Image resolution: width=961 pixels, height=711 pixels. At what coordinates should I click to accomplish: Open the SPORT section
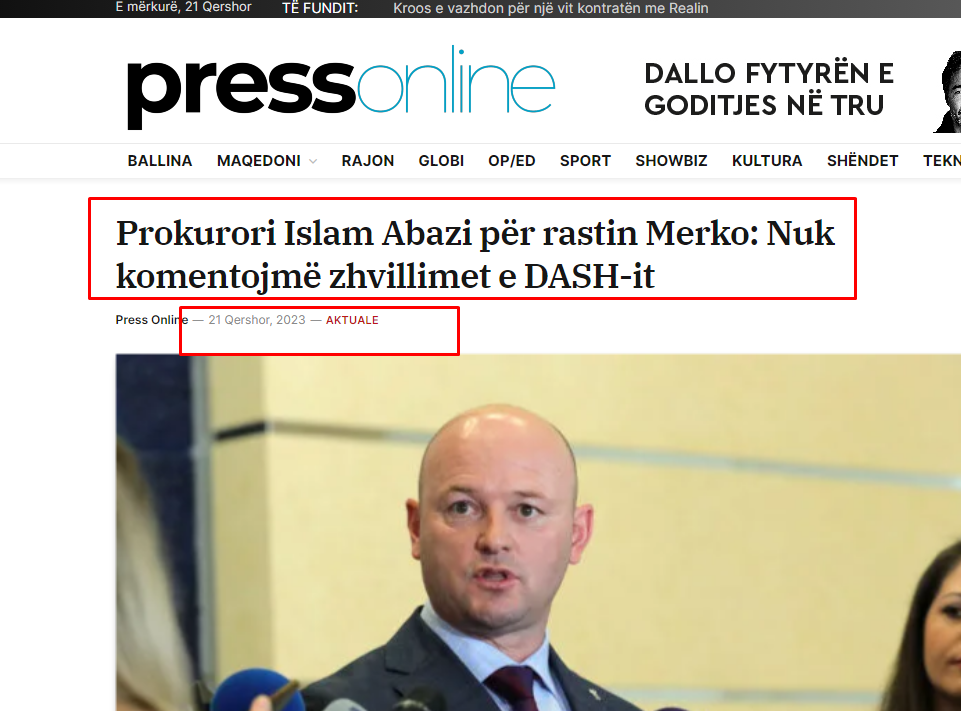point(585,161)
